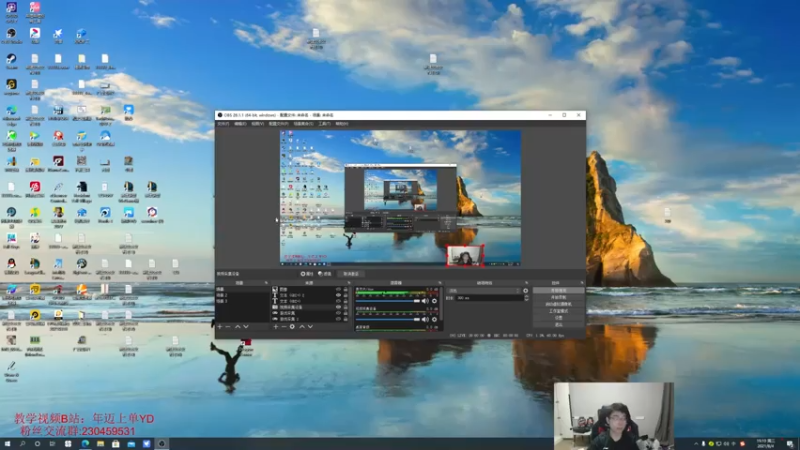Click Start Streaming in Controls dock
The height and width of the screenshot is (450, 800).
[x=559, y=290]
